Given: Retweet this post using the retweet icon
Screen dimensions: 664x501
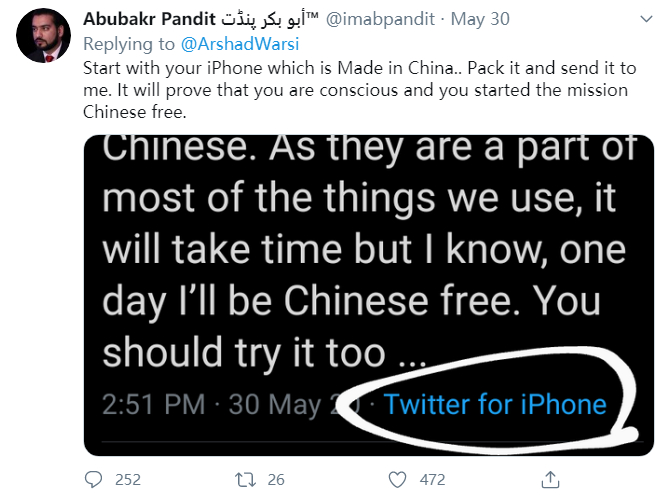Looking at the screenshot, I should [x=243, y=479].
